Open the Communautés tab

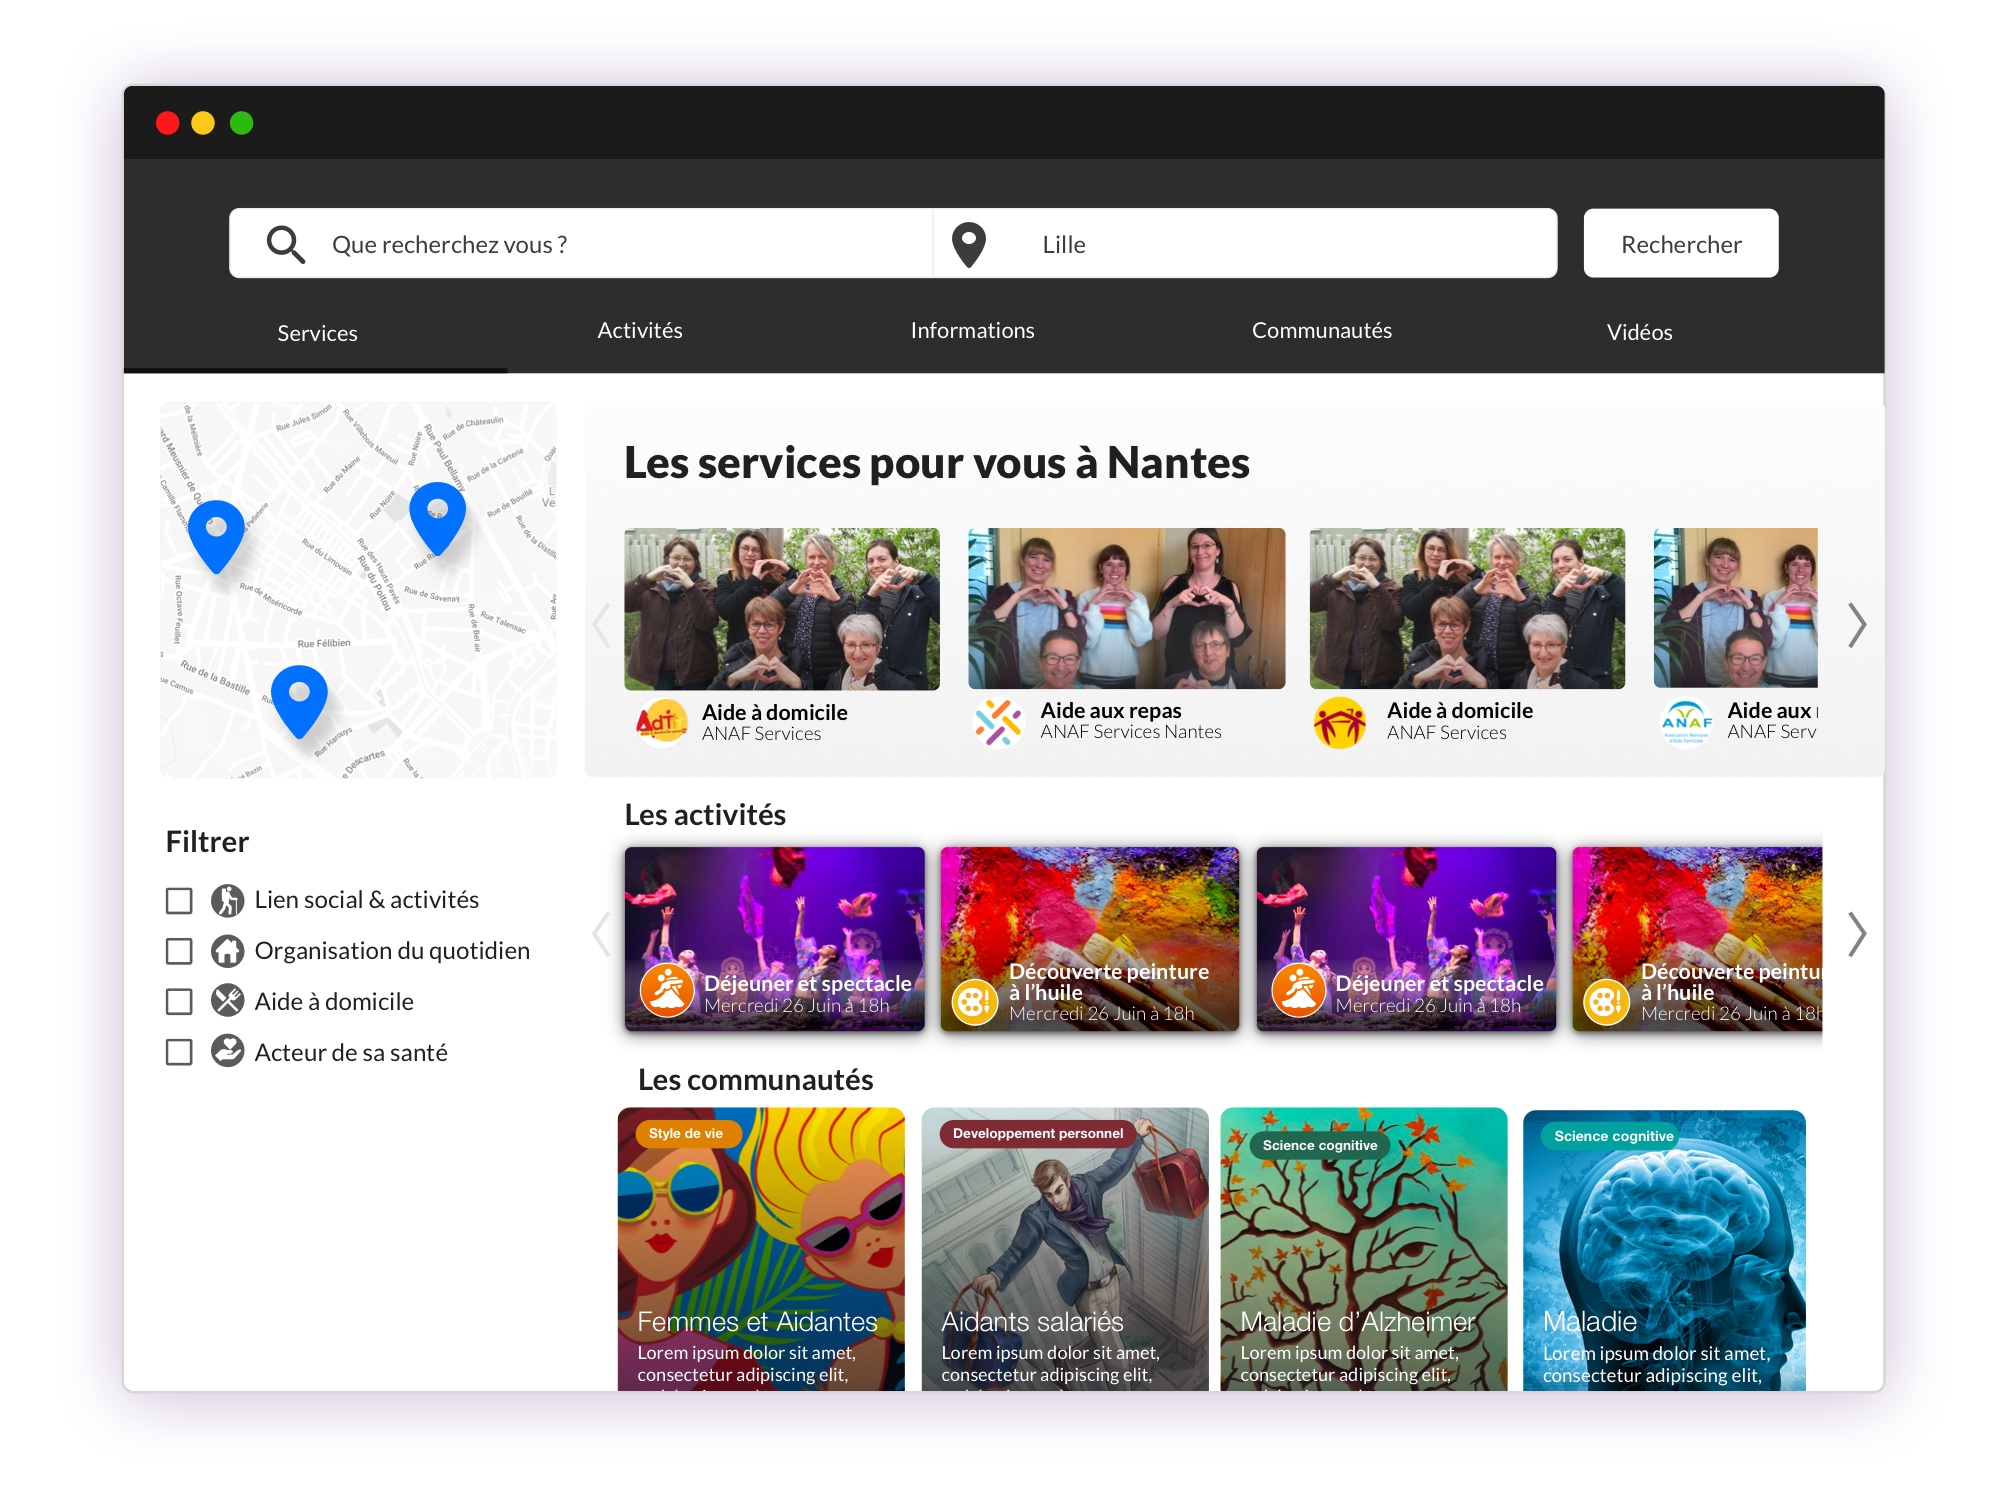pyautogui.click(x=1321, y=331)
